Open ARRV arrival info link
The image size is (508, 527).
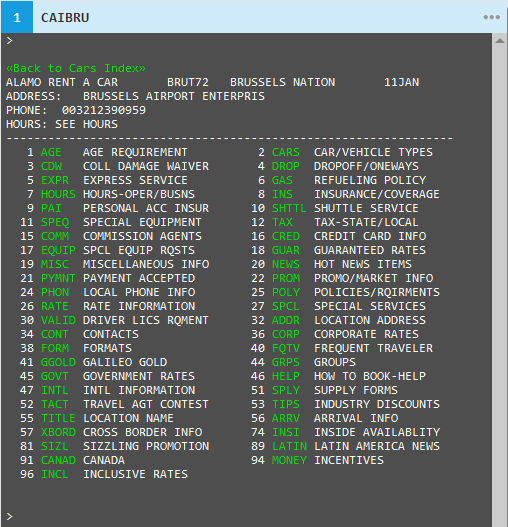[285, 418]
